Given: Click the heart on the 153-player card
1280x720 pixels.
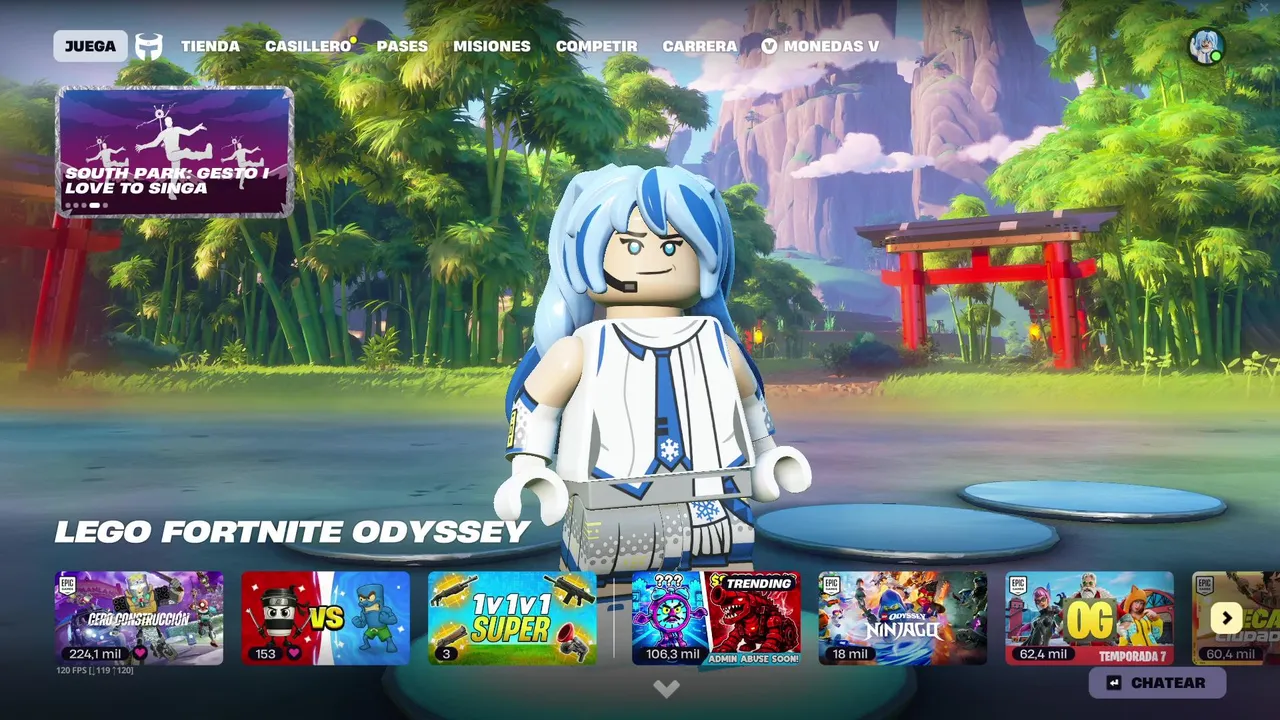Looking at the screenshot, I should click(293, 654).
